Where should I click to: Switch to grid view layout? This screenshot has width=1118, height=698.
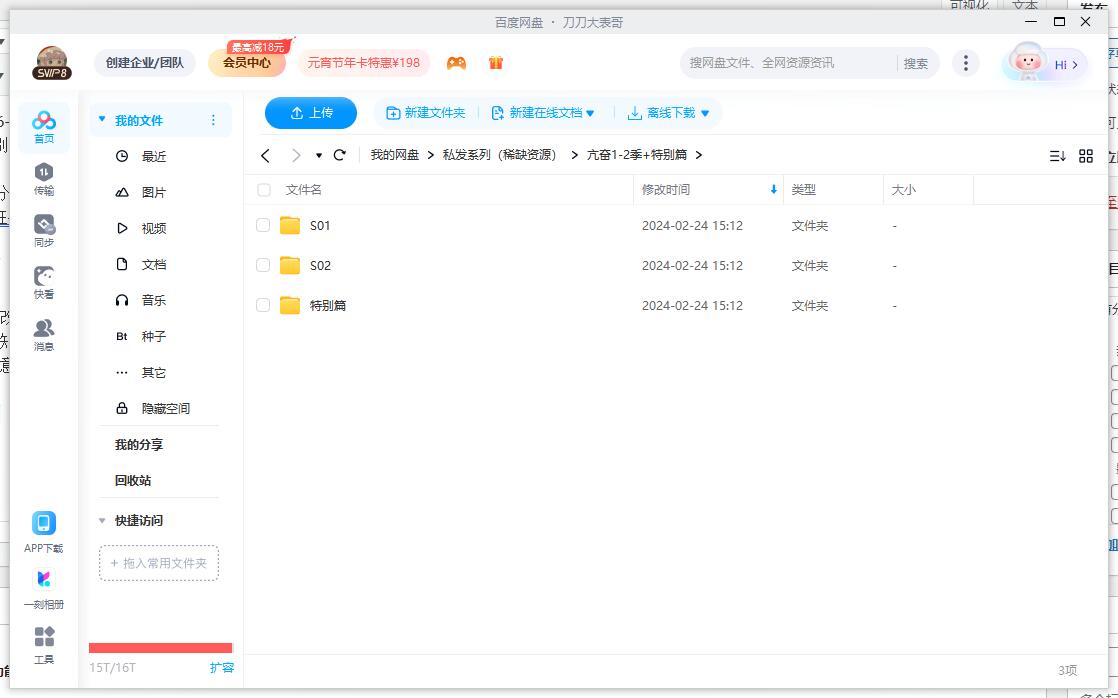[x=1086, y=156]
